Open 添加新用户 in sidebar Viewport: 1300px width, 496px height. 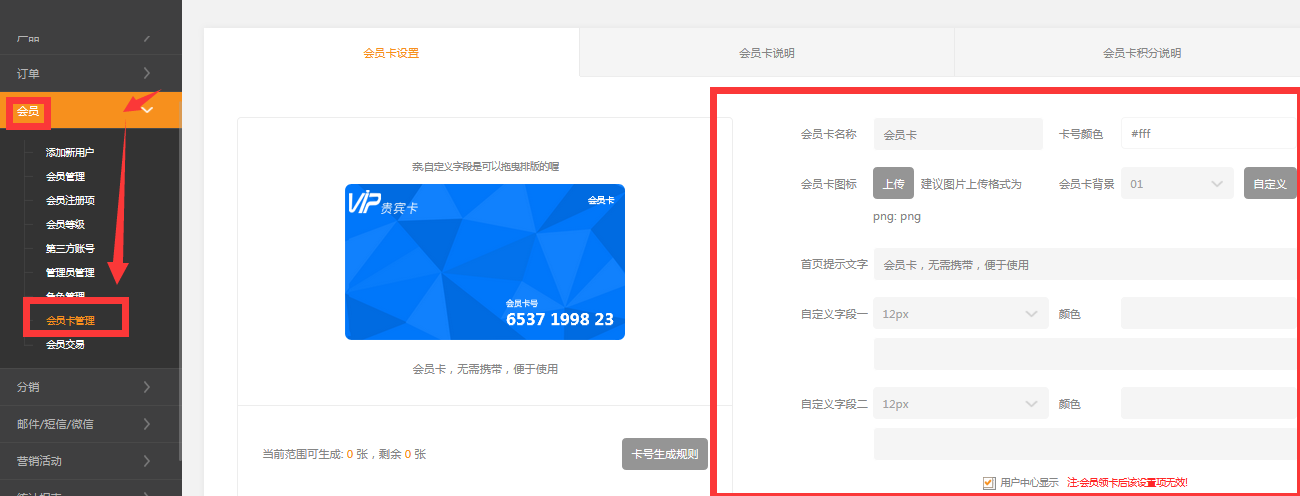70,153
